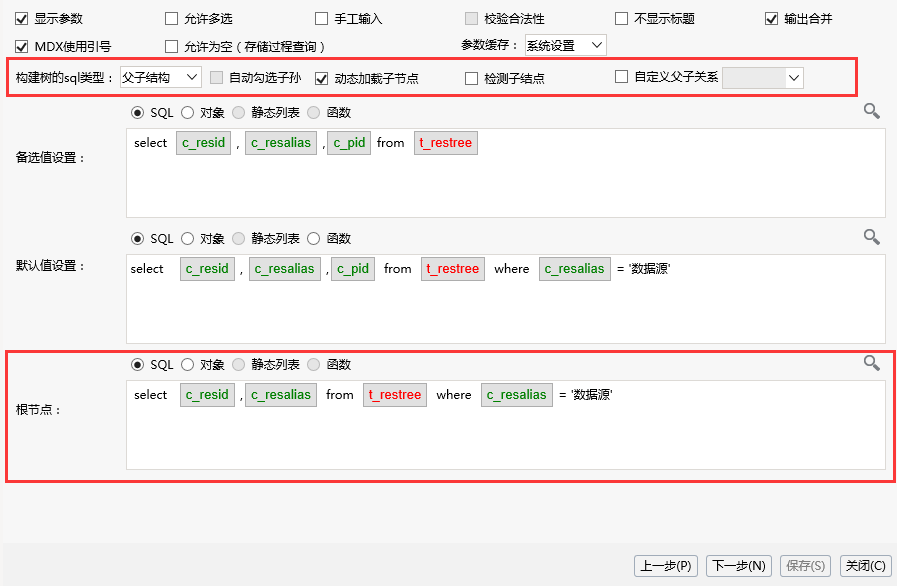Select 对象 radio for 默认值设置
The height and width of the screenshot is (586, 899).
tap(187, 239)
